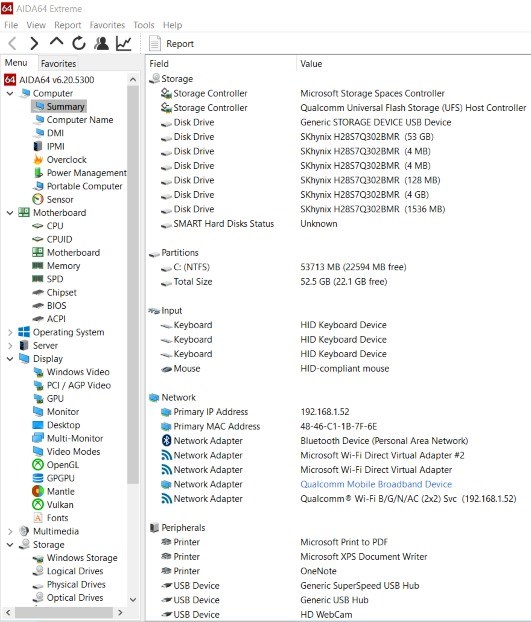Switch to the Menu tab
The image size is (531, 622).
click(x=16, y=63)
